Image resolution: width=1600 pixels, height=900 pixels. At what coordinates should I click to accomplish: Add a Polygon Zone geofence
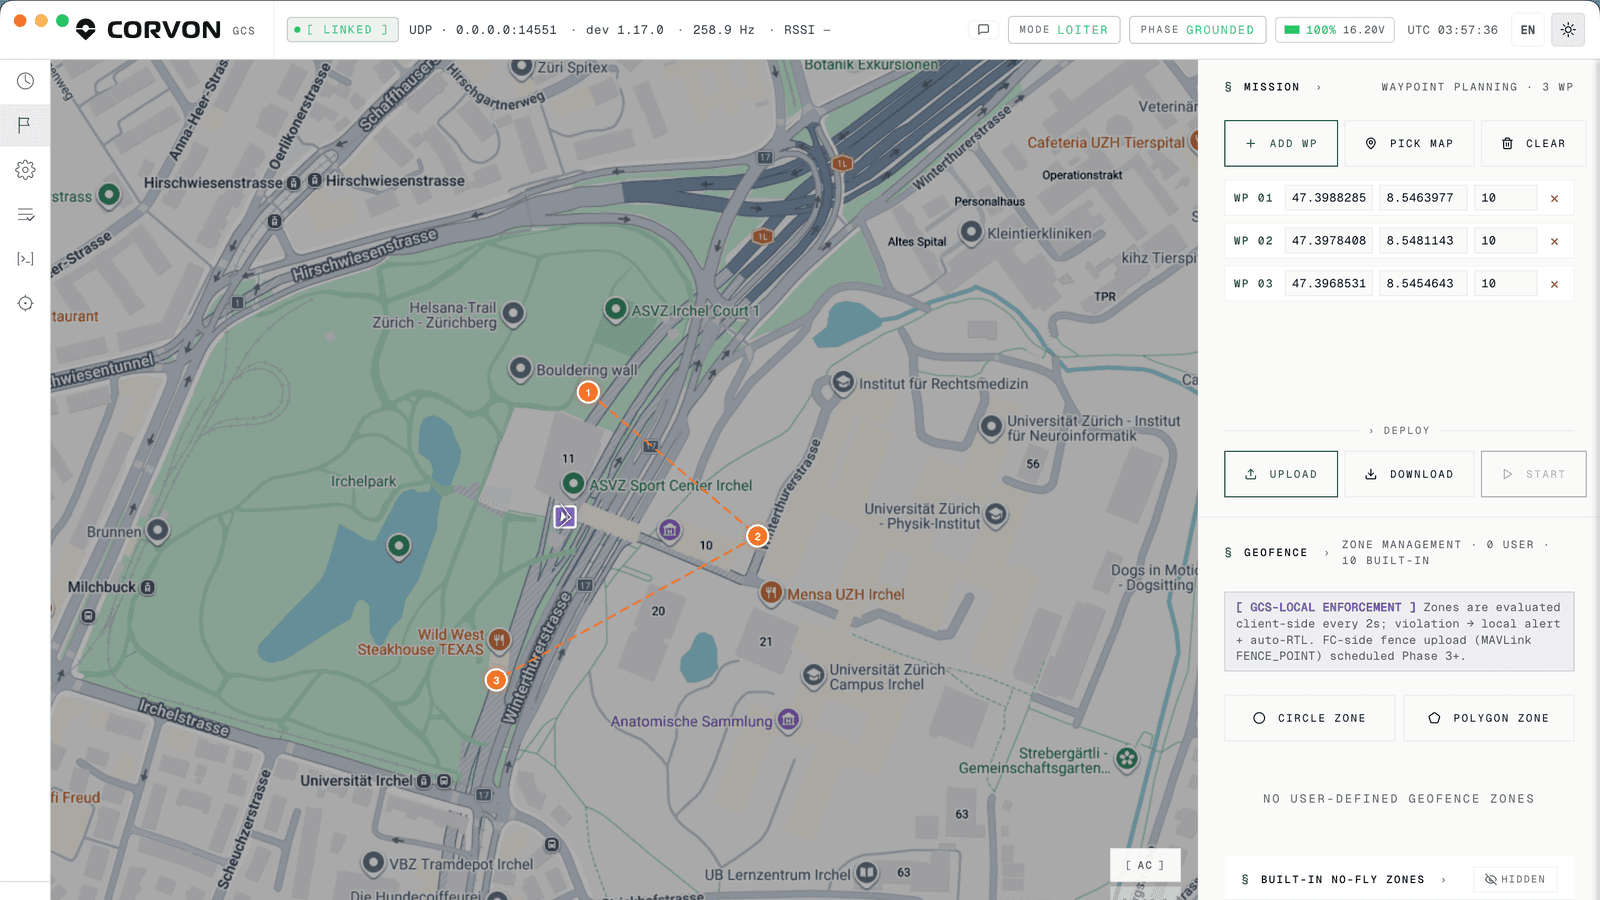(1489, 718)
